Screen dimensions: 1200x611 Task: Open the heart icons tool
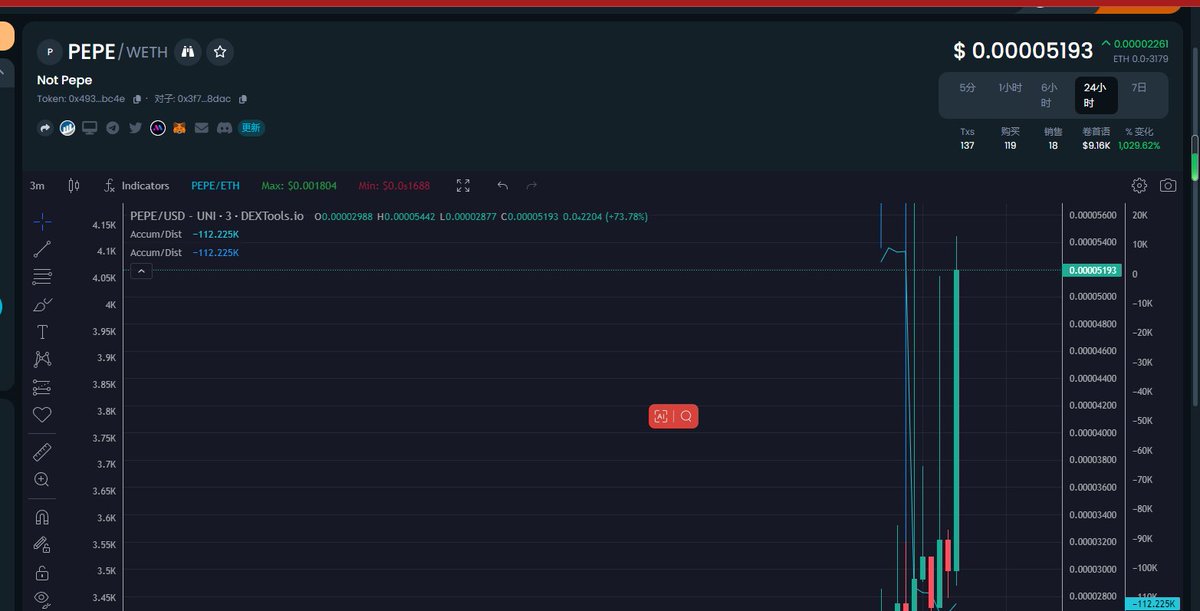coord(42,414)
